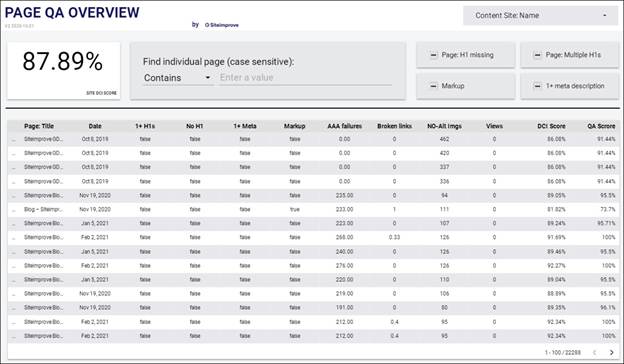Image resolution: width=624 pixels, height=364 pixels.
Task: Click the Siteimprove logo link
Action: [222, 25]
